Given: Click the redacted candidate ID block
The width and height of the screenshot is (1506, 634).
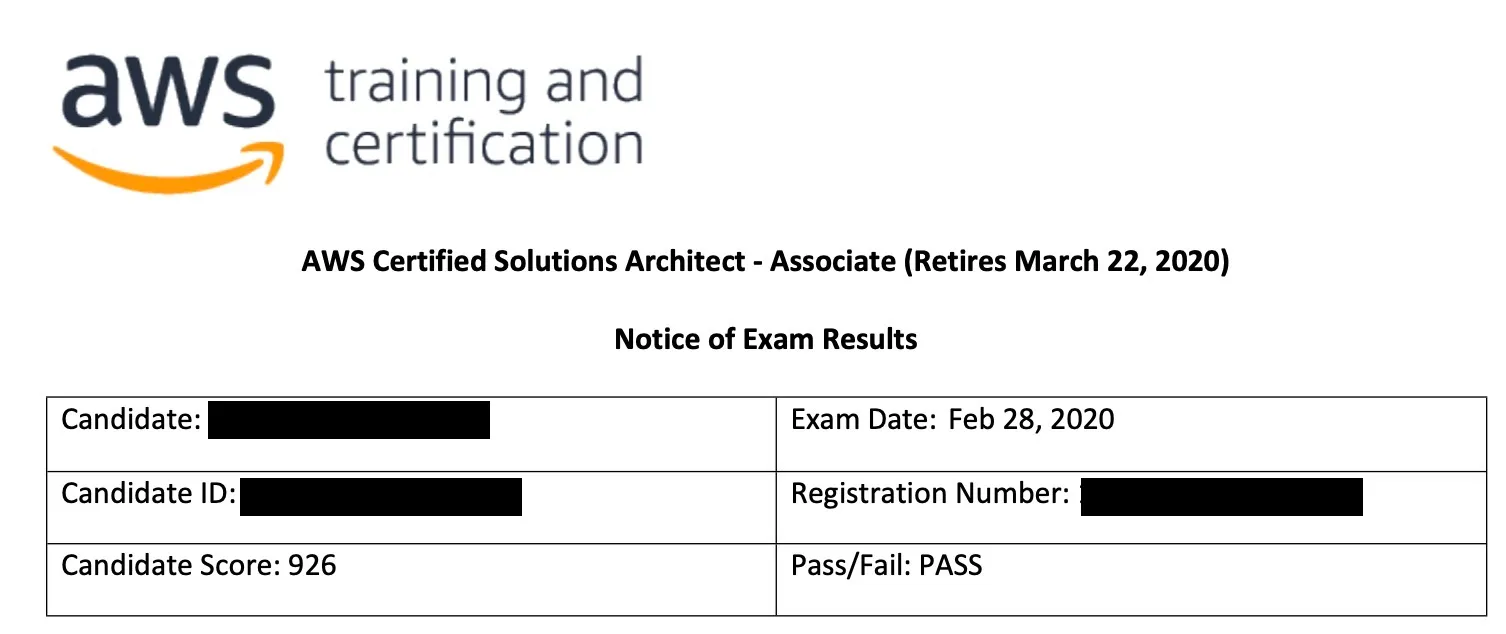Looking at the screenshot, I should [381, 496].
